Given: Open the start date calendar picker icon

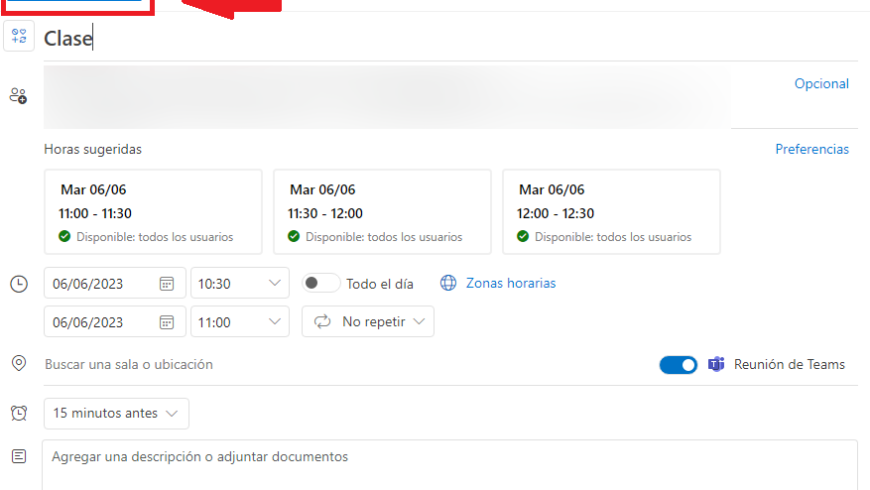Looking at the screenshot, I should coord(166,284).
